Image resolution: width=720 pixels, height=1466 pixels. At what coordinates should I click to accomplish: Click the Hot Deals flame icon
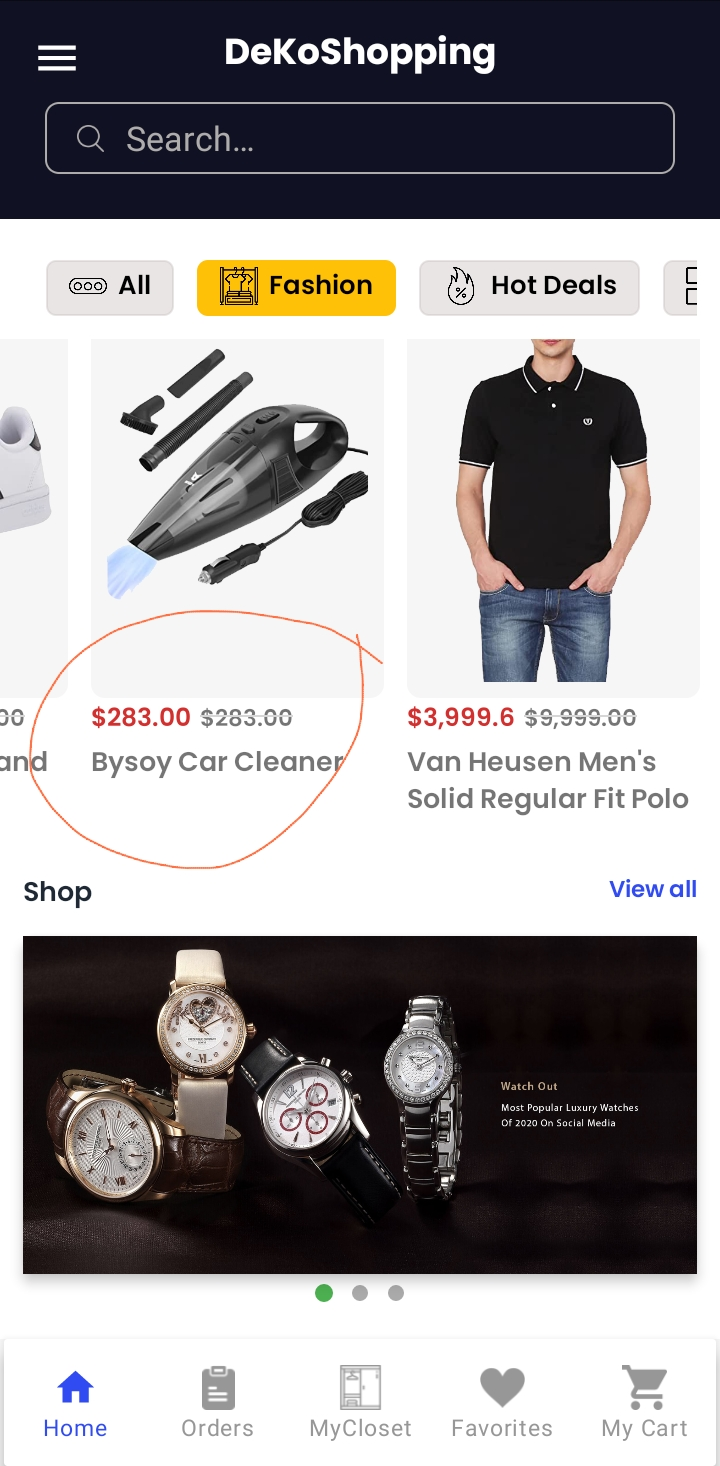460,286
